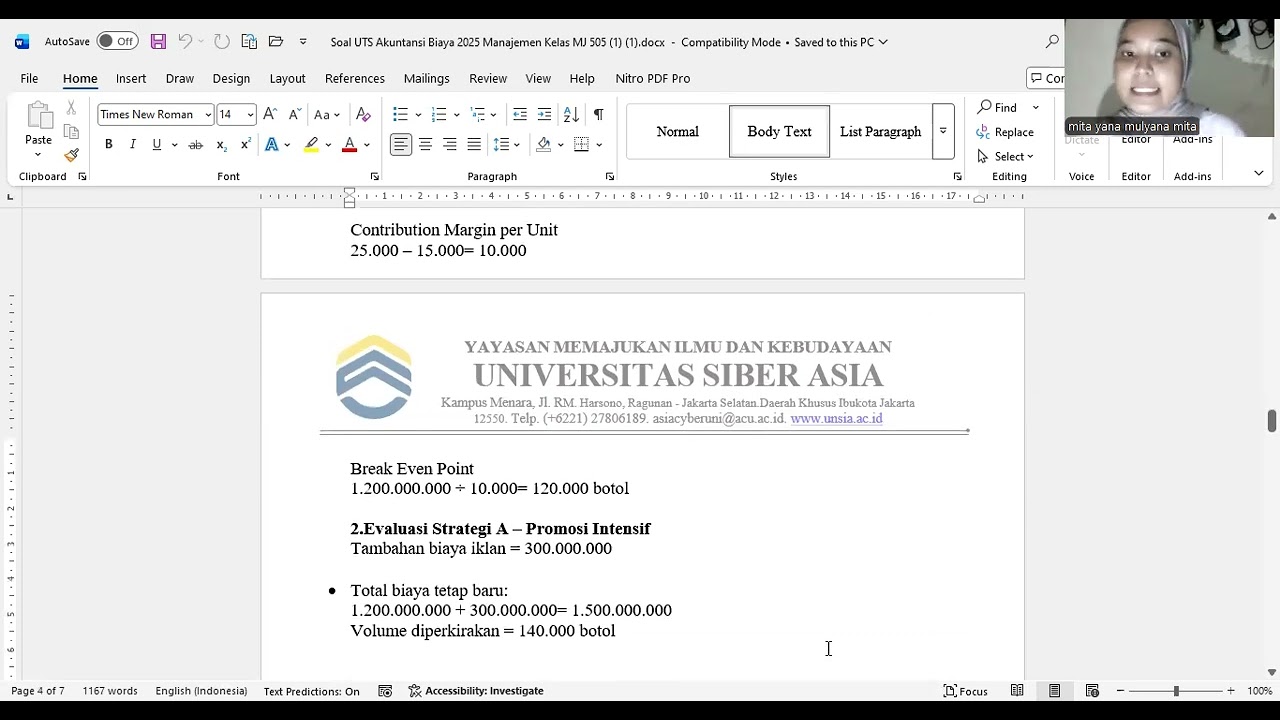Click the Sort A-Z icon
The height and width of the screenshot is (720, 1280).
(x=571, y=114)
